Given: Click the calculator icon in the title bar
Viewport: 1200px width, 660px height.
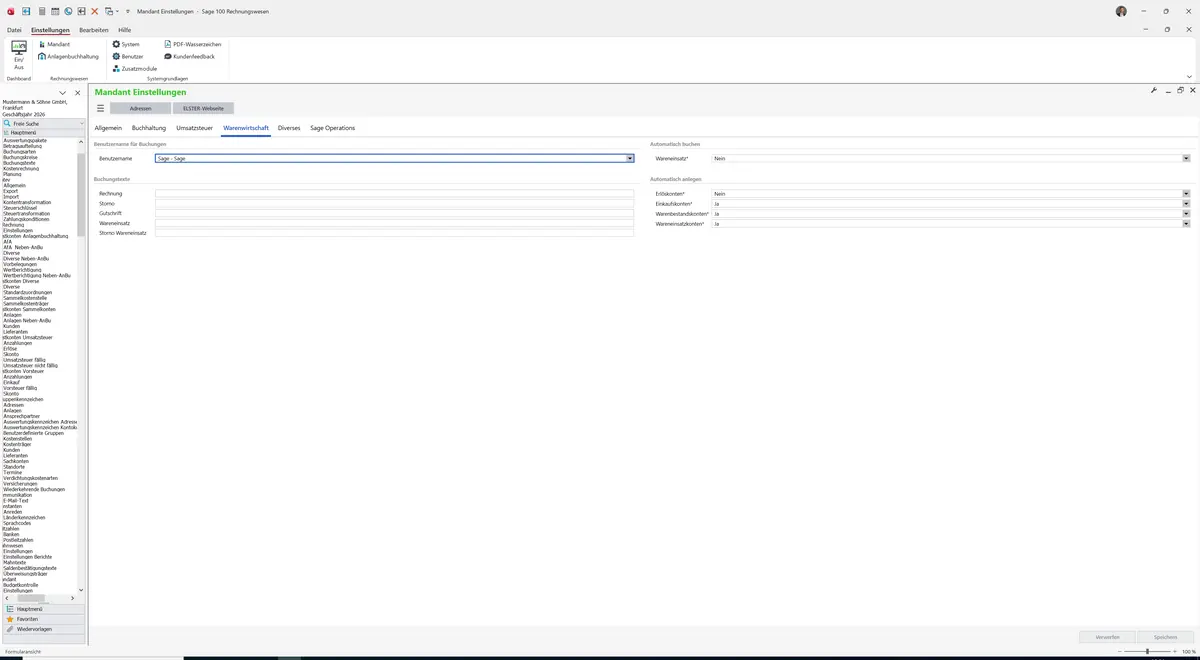Looking at the screenshot, I should (41, 11).
